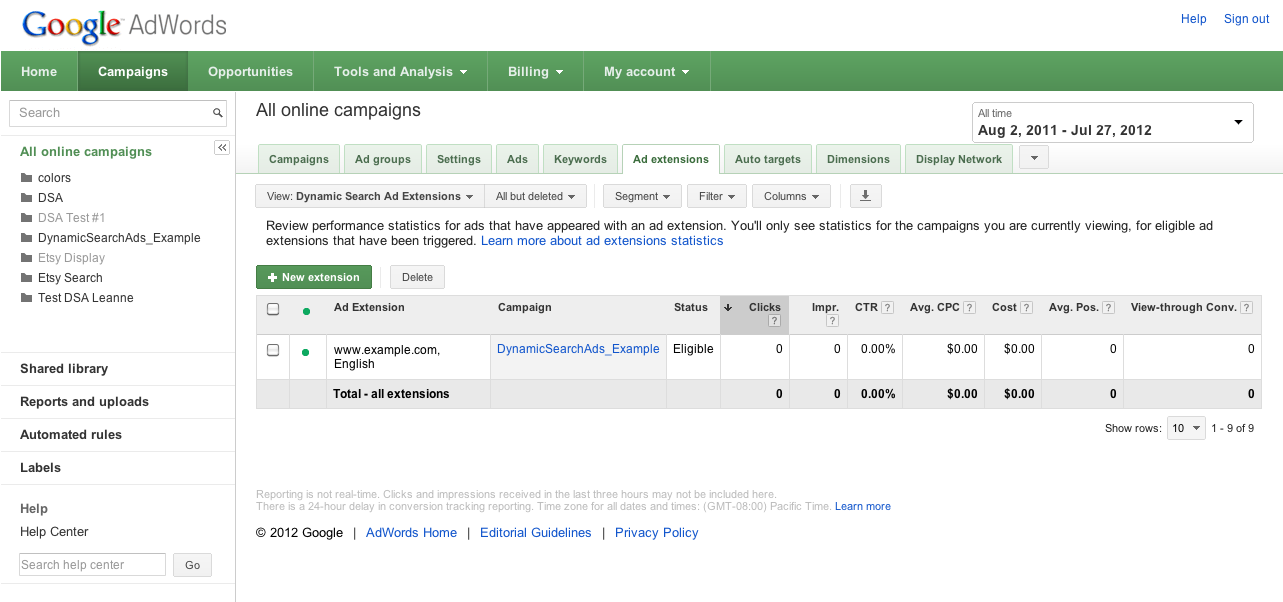Open the Filter dropdown
This screenshot has width=1283, height=602.
[x=717, y=196]
